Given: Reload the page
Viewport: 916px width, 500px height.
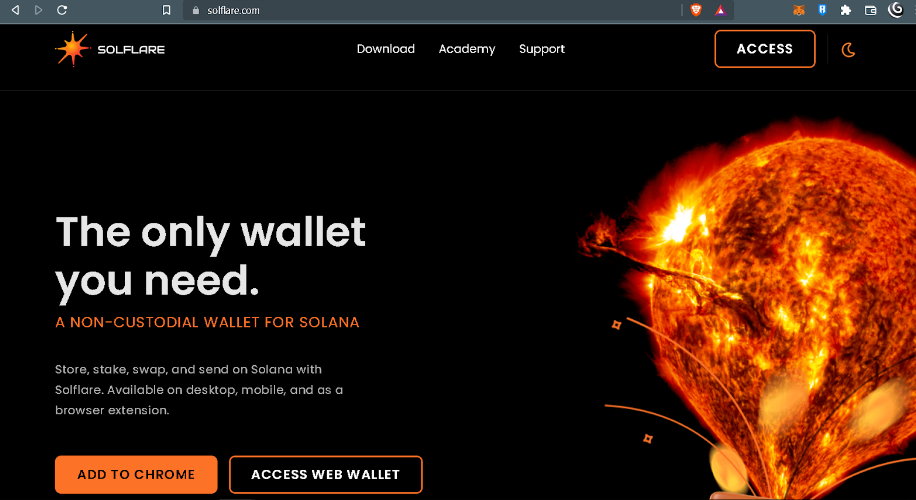Looking at the screenshot, I should 62,10.
